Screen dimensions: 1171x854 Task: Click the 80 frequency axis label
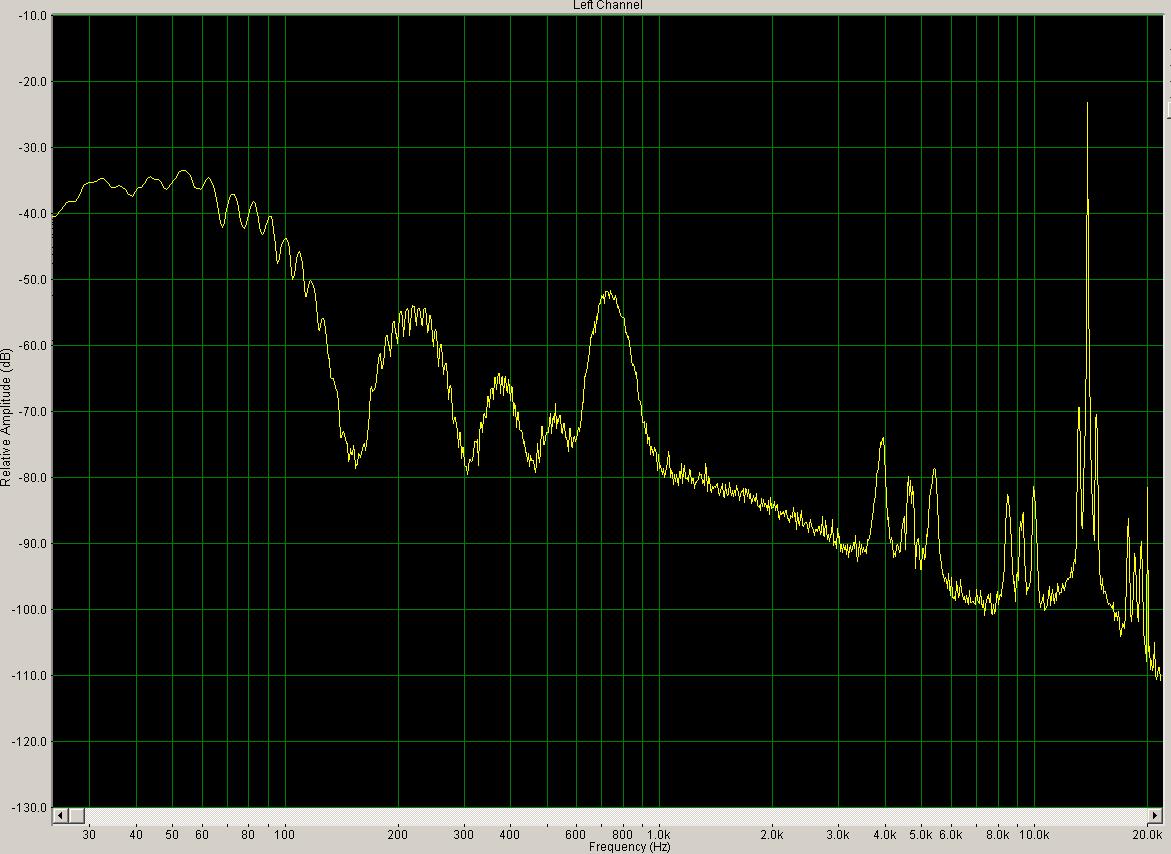click(248, 835)
